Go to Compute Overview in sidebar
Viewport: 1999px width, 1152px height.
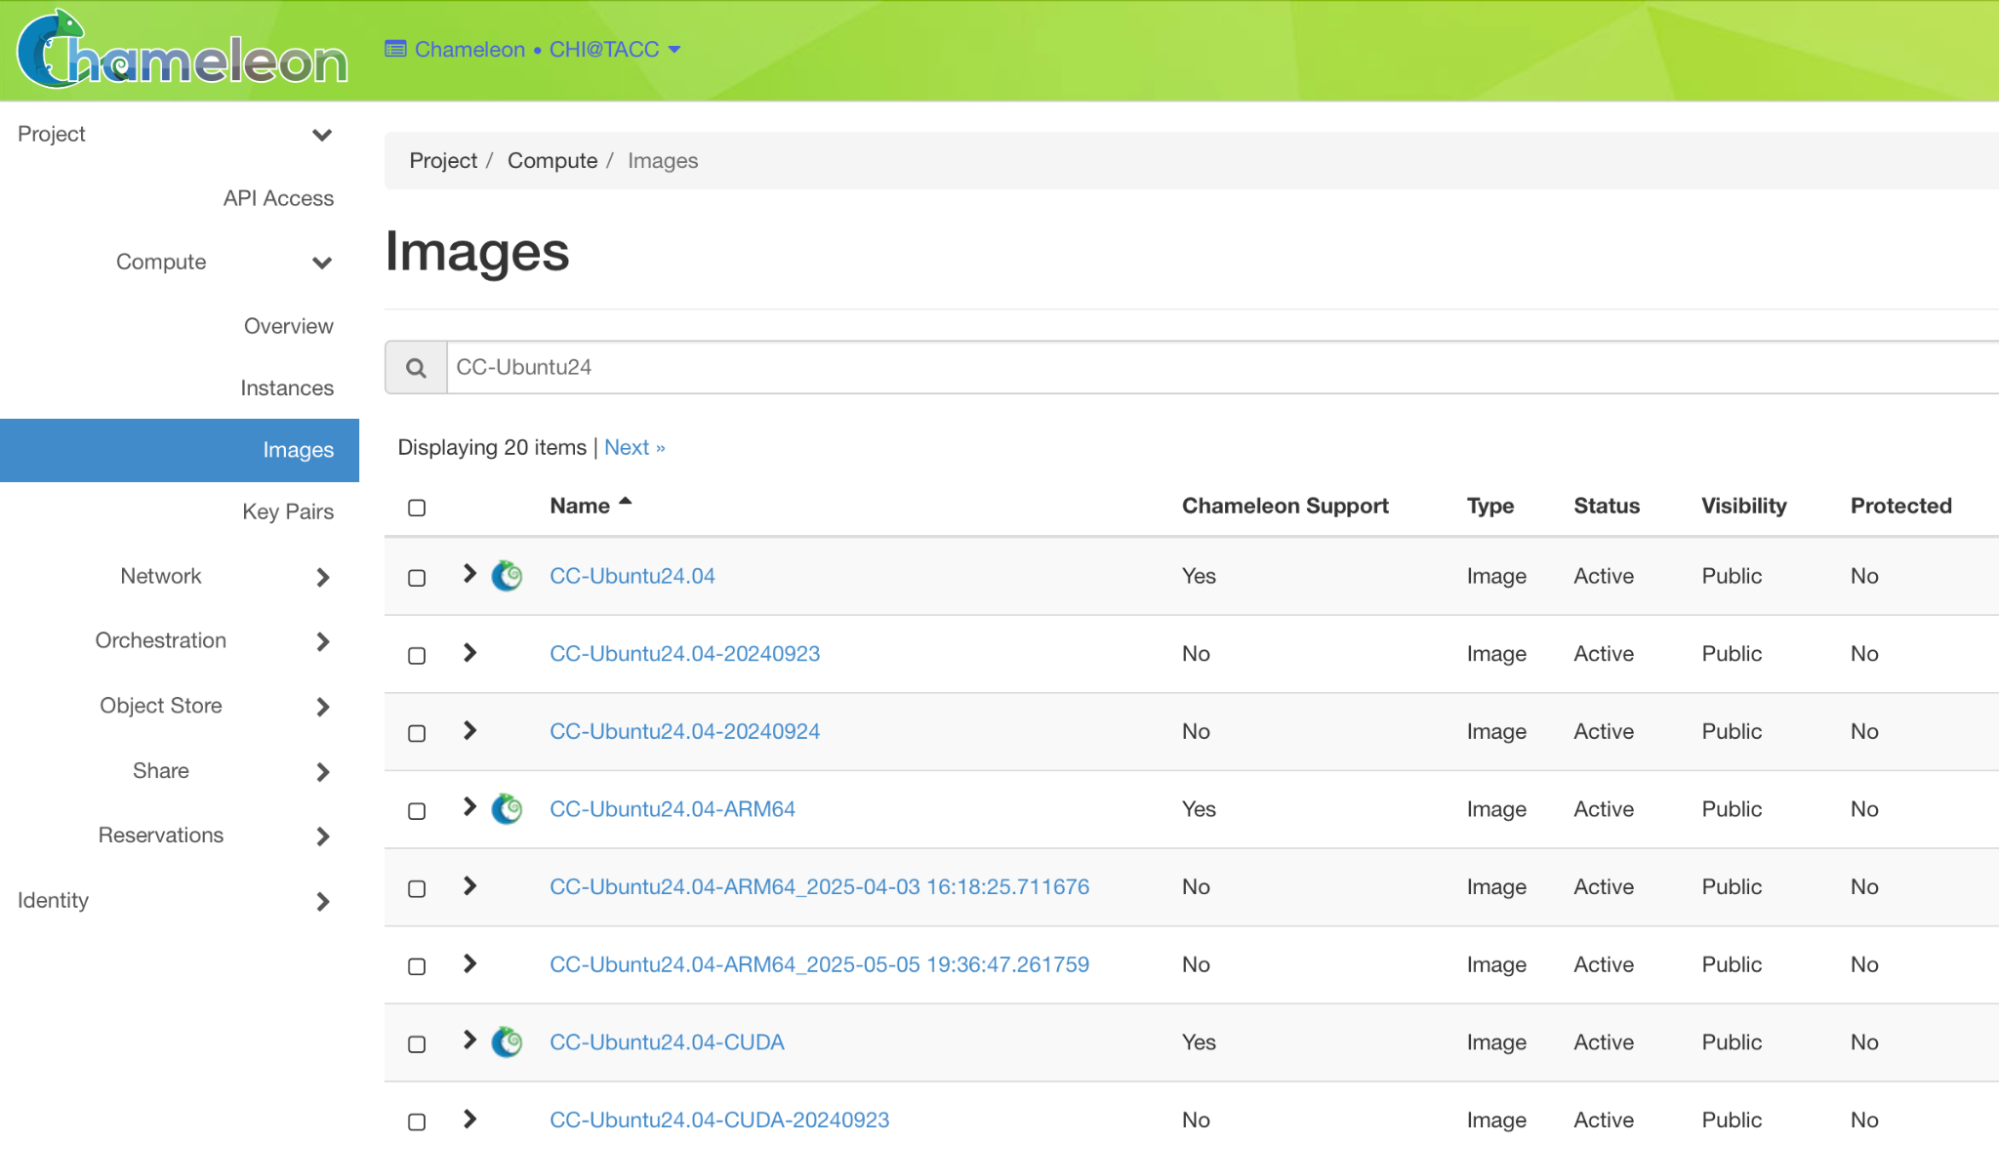point(288,326)
